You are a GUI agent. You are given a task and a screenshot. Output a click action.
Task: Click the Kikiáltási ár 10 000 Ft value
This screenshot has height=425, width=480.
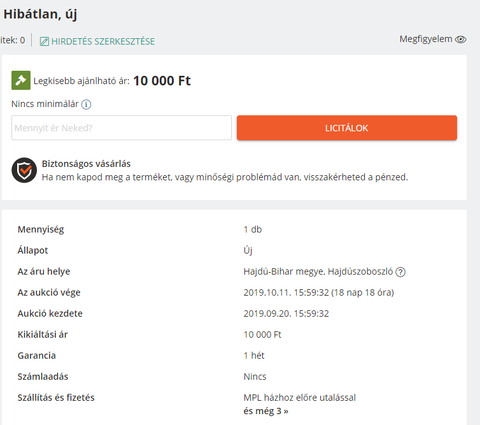(262, 334)
